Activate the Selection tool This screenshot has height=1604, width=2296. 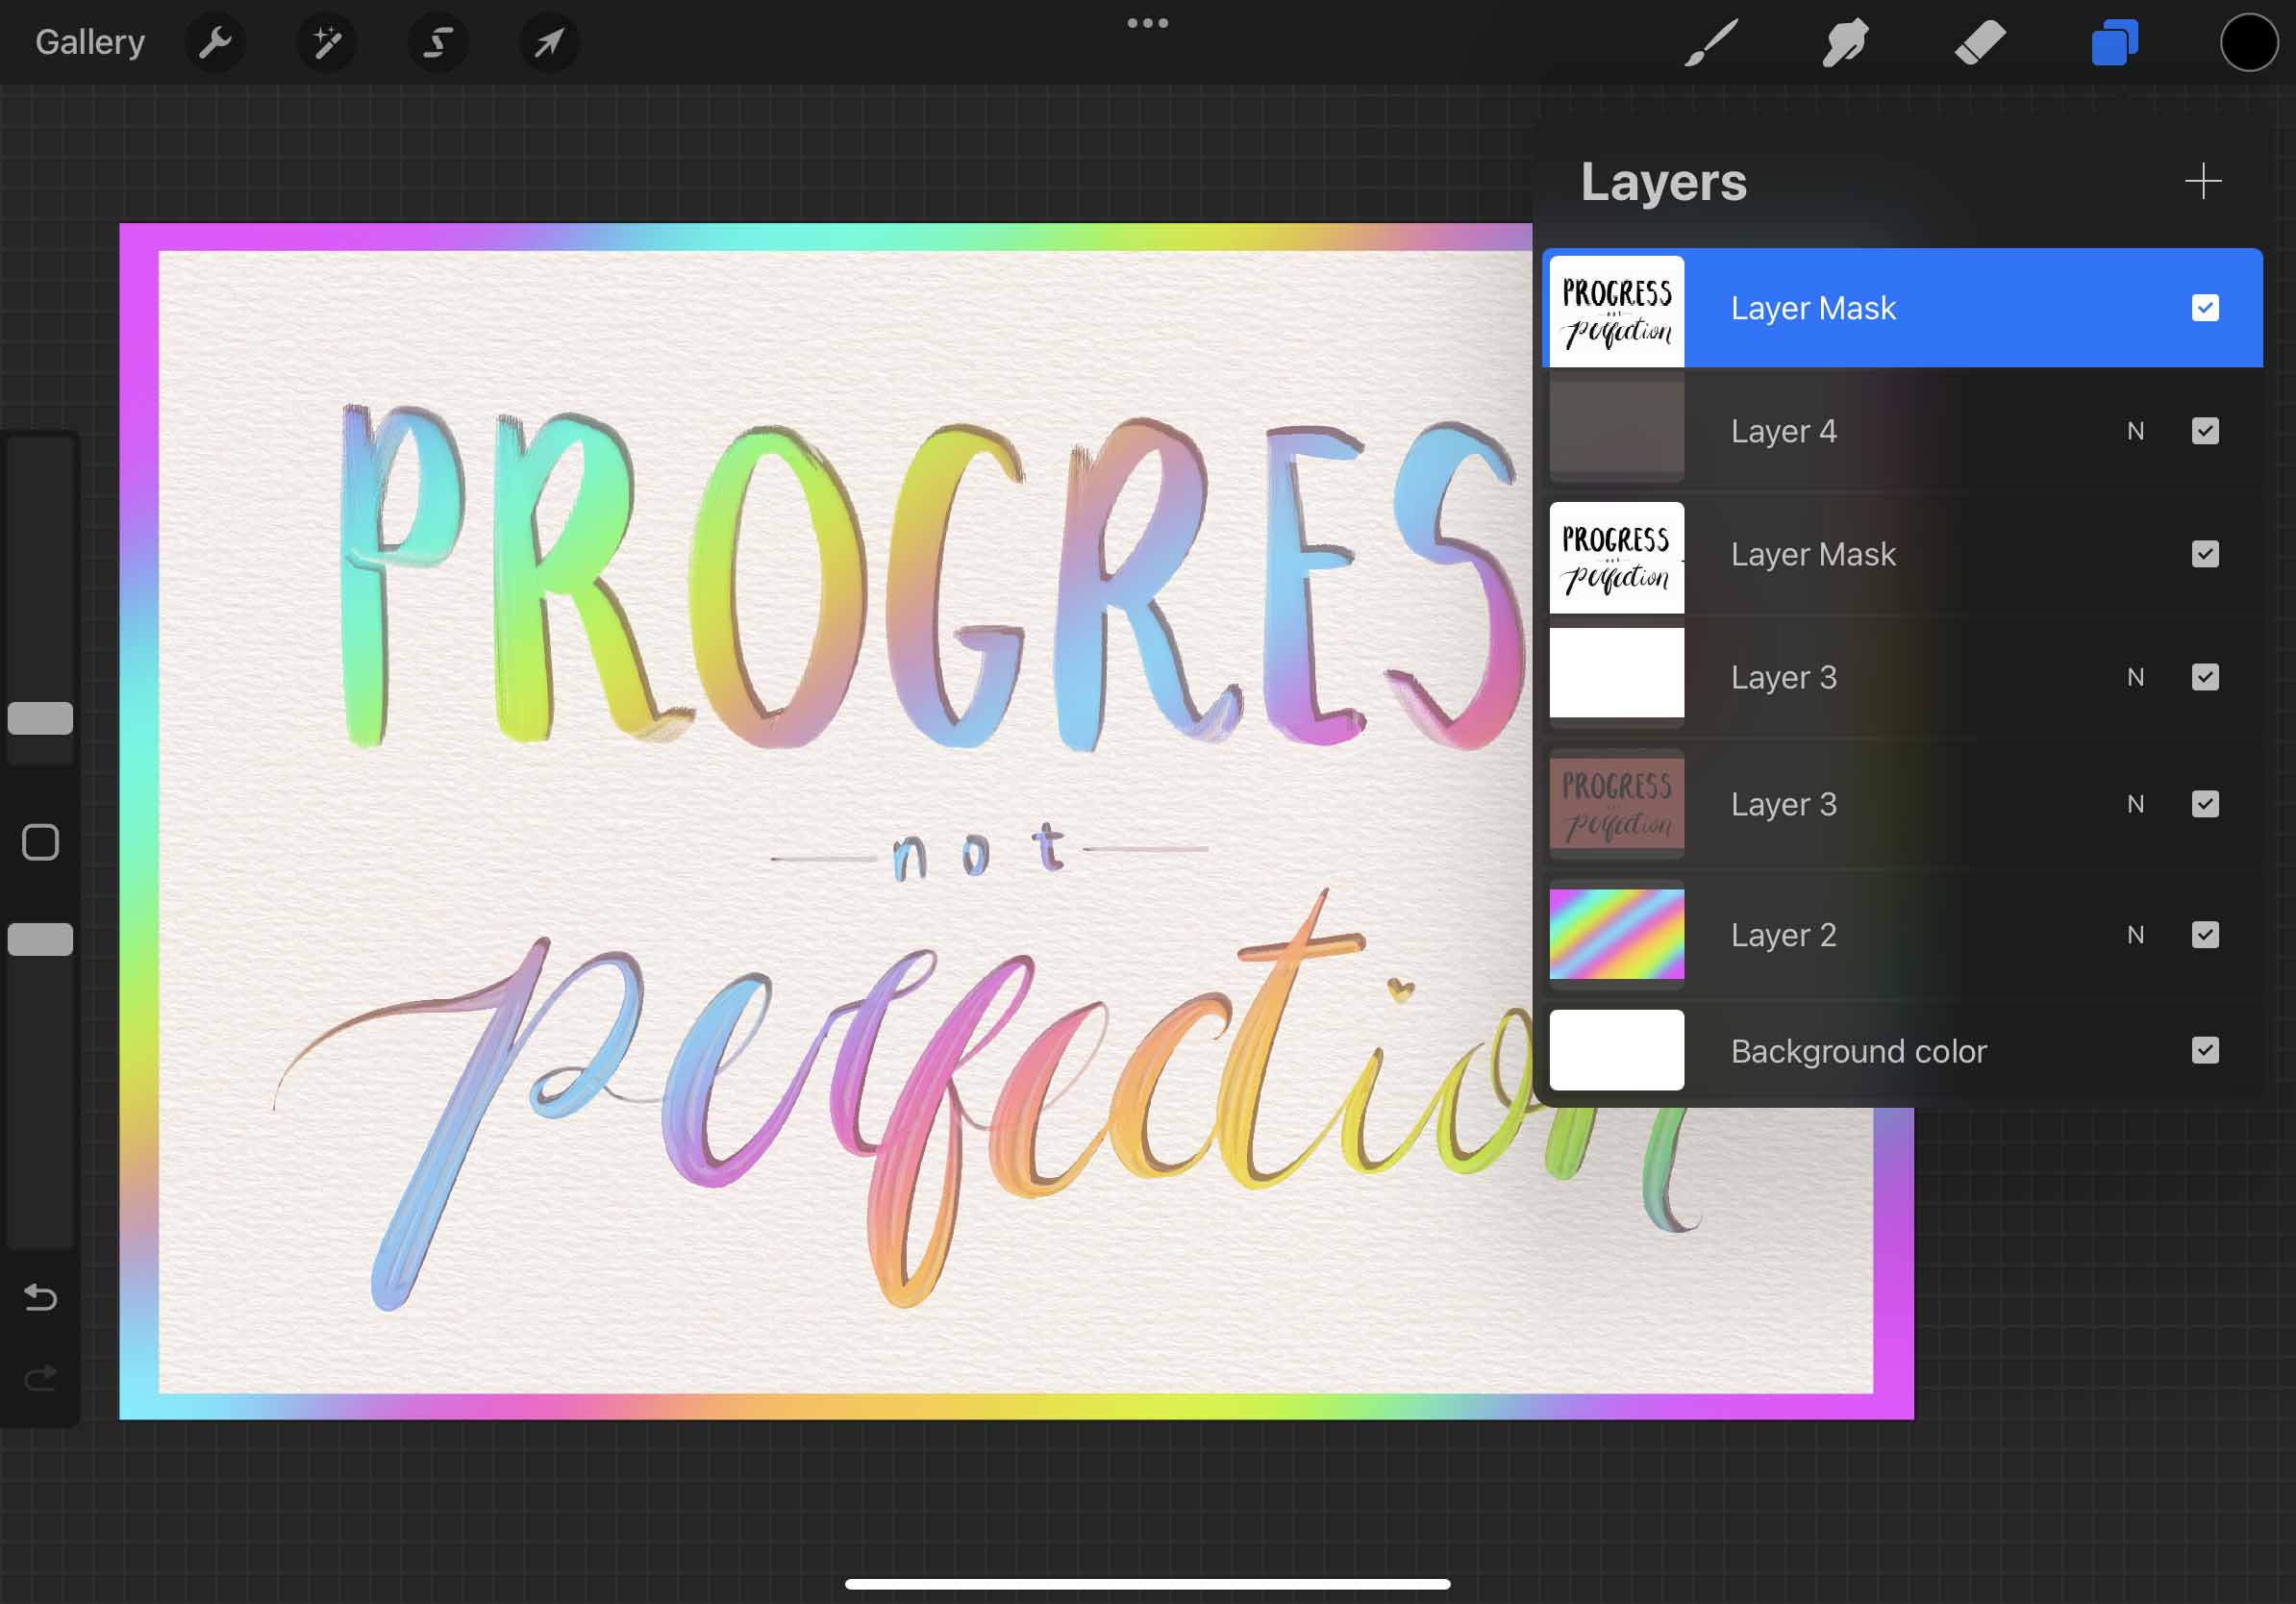click(438, 42)
